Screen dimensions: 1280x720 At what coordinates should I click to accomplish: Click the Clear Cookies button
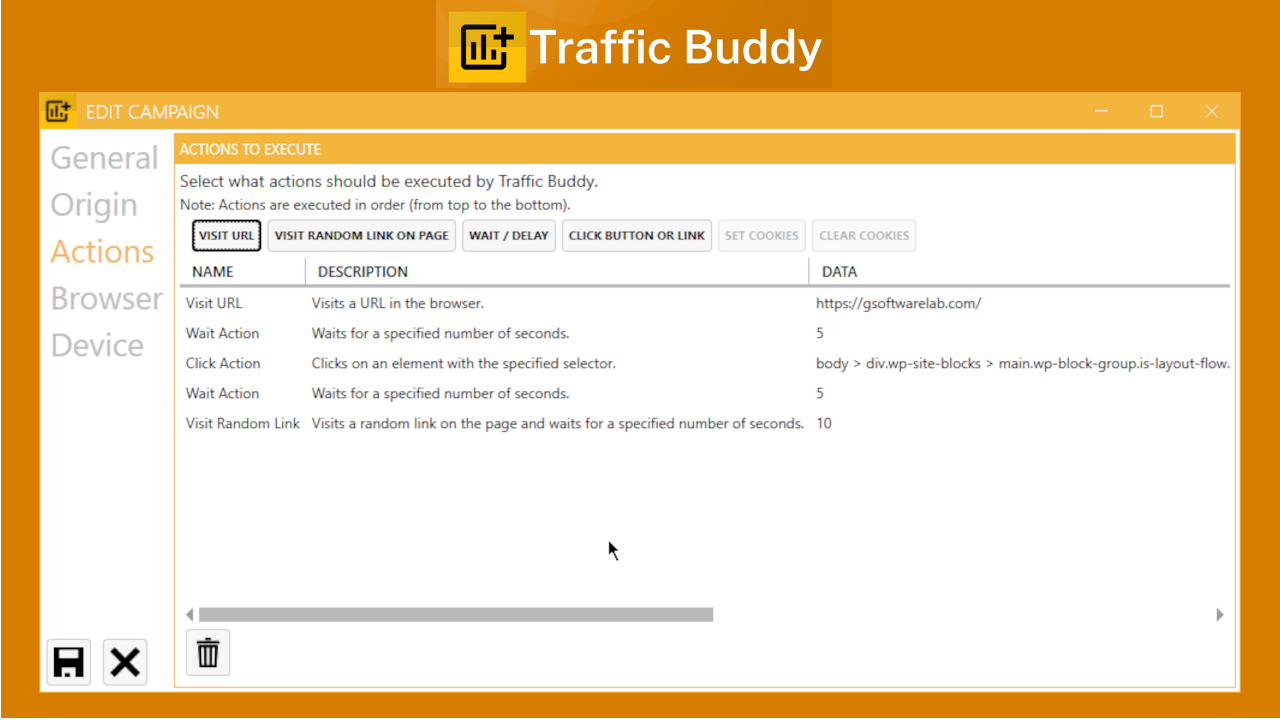(863, 235)
